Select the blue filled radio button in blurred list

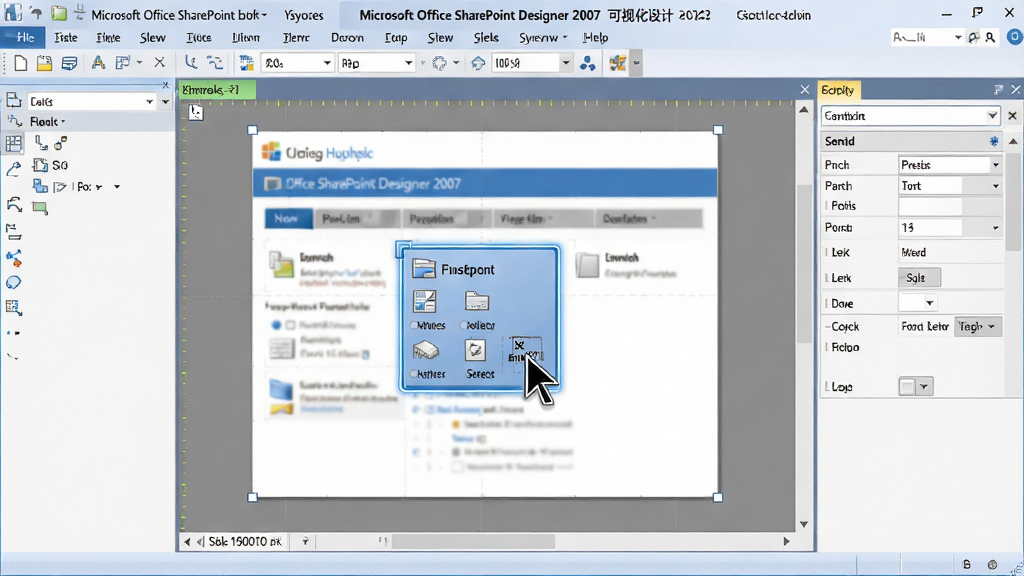coord(276,325)
